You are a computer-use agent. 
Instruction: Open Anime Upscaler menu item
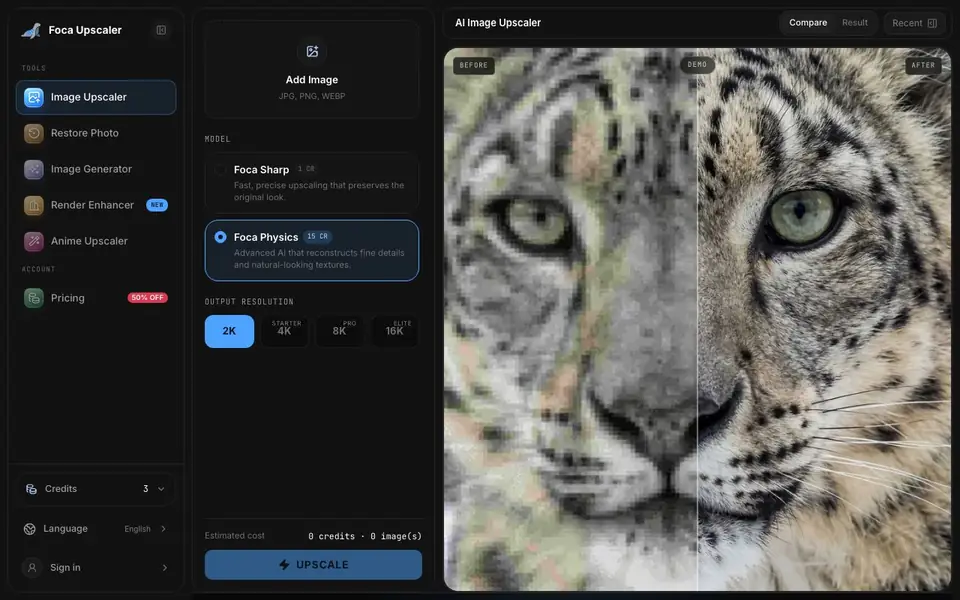click(96, 241)
